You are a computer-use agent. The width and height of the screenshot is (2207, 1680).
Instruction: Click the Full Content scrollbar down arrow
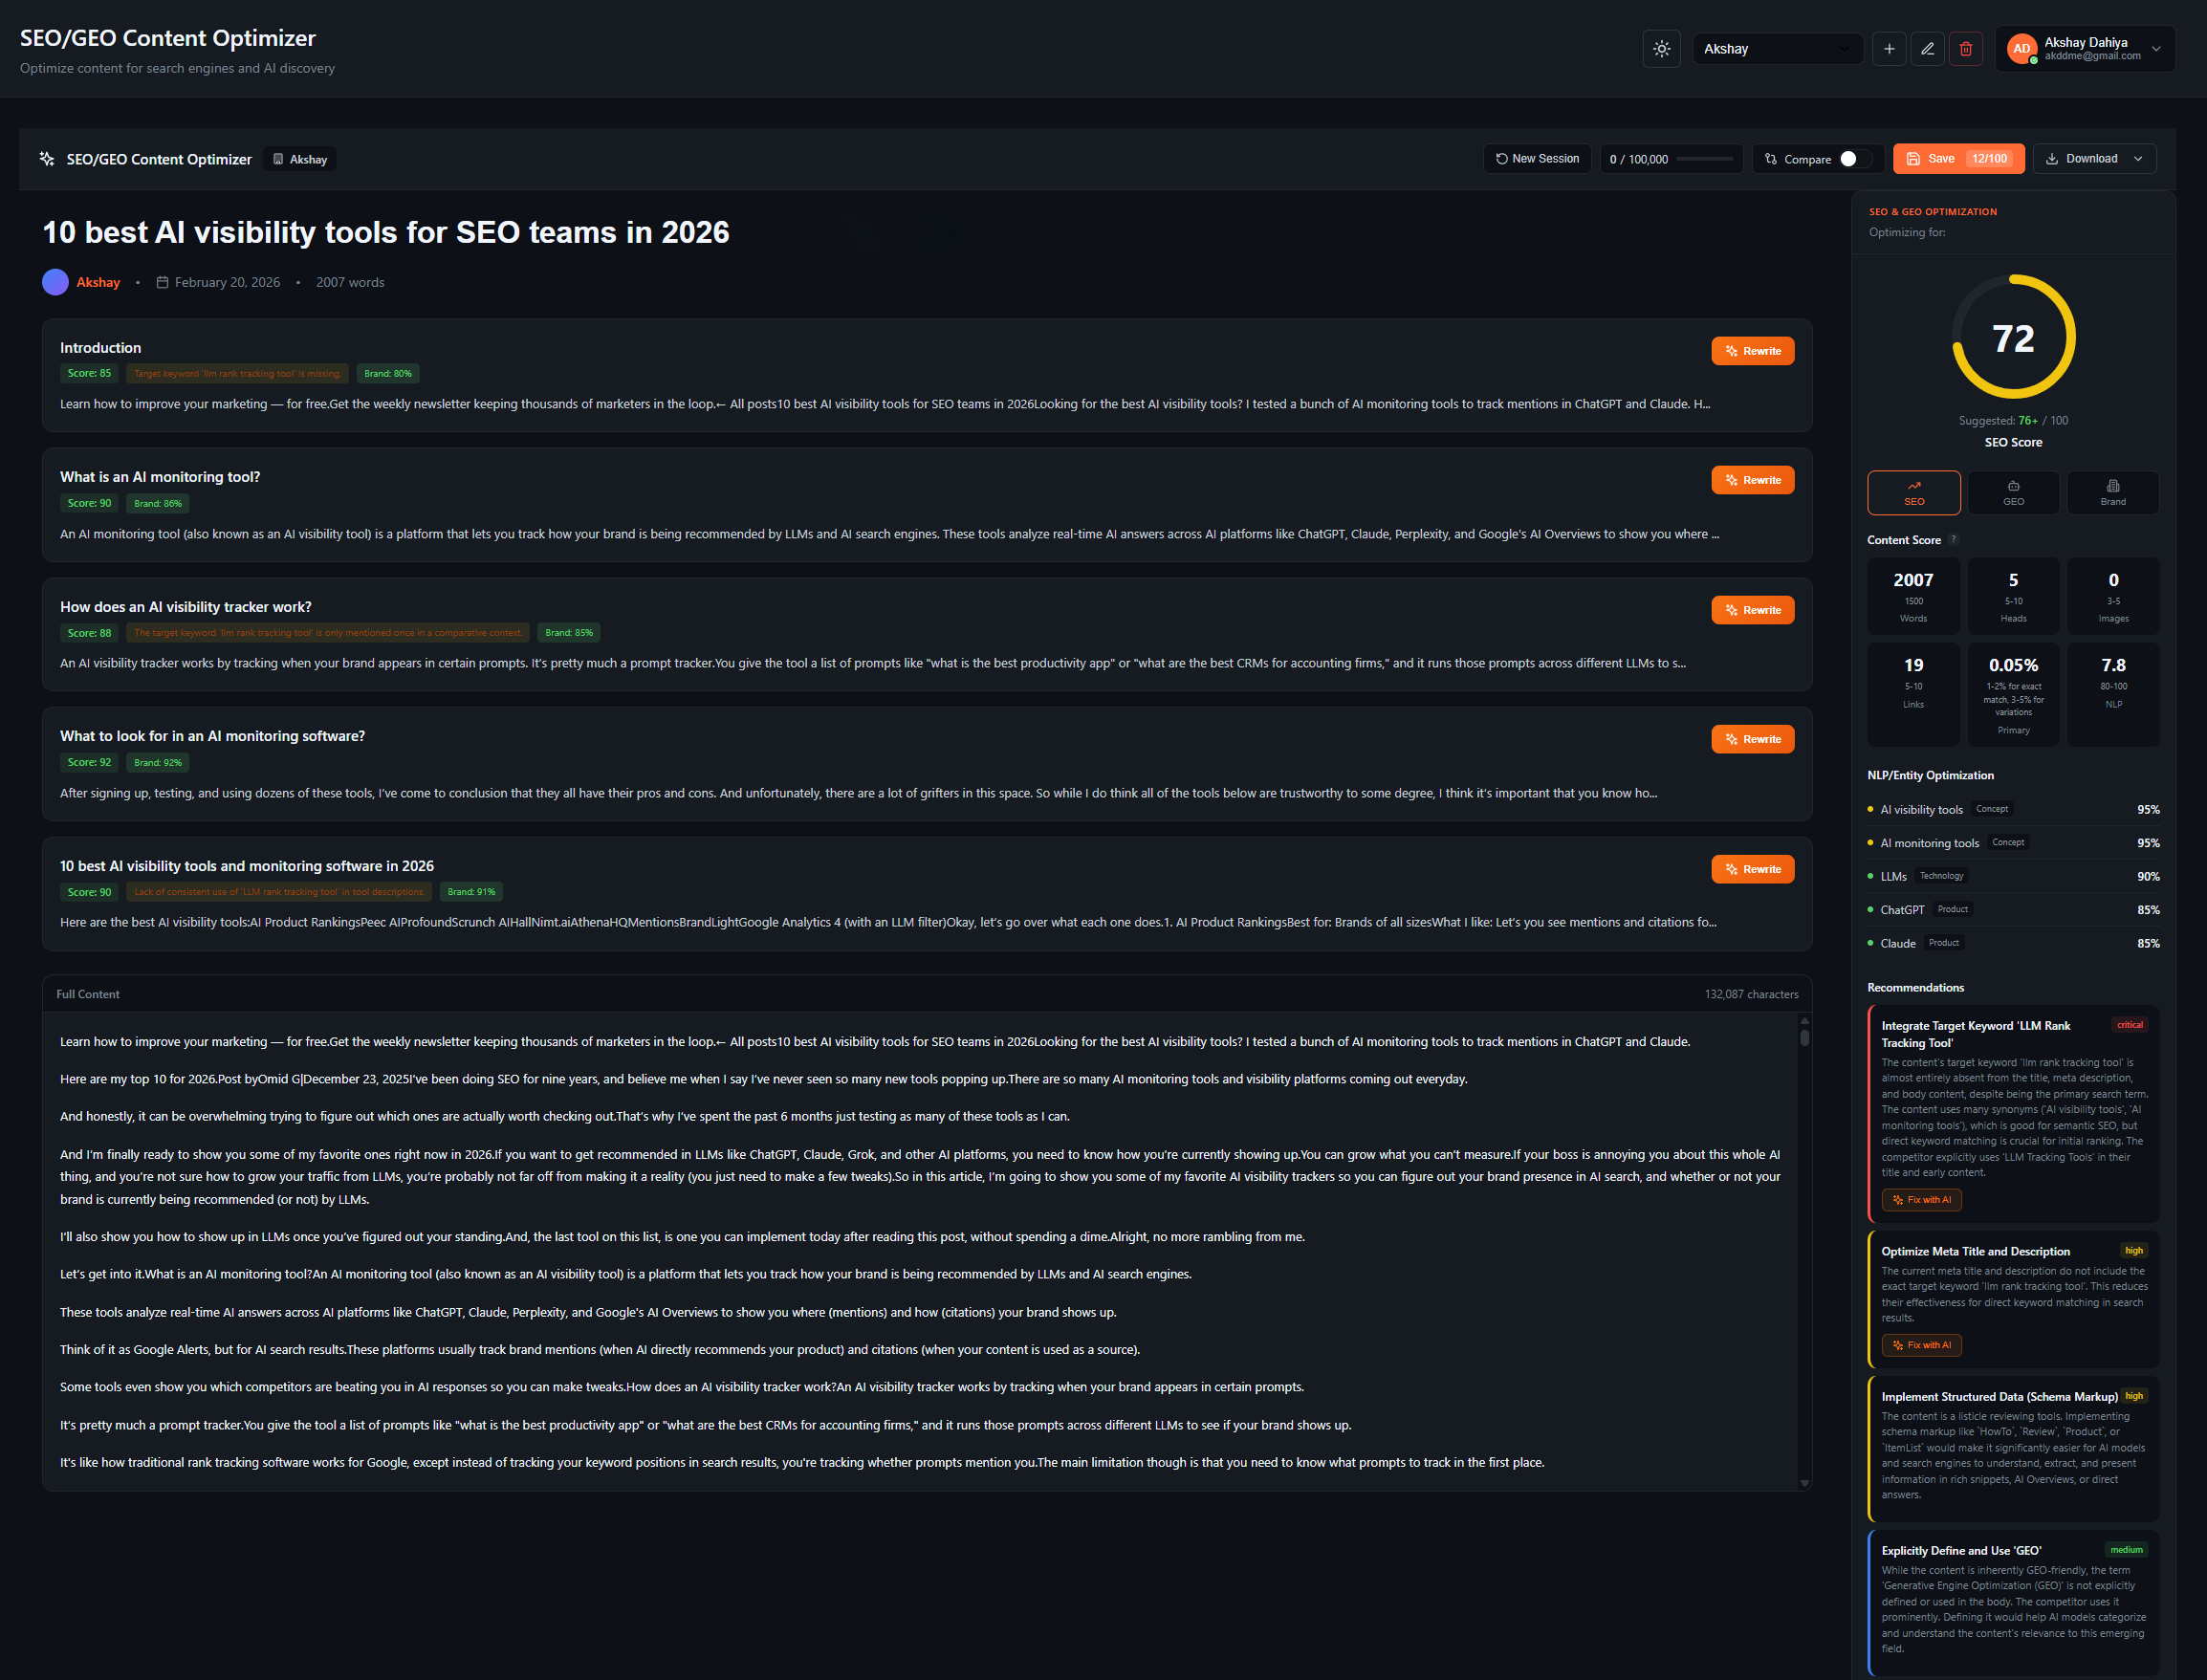1804,1483
